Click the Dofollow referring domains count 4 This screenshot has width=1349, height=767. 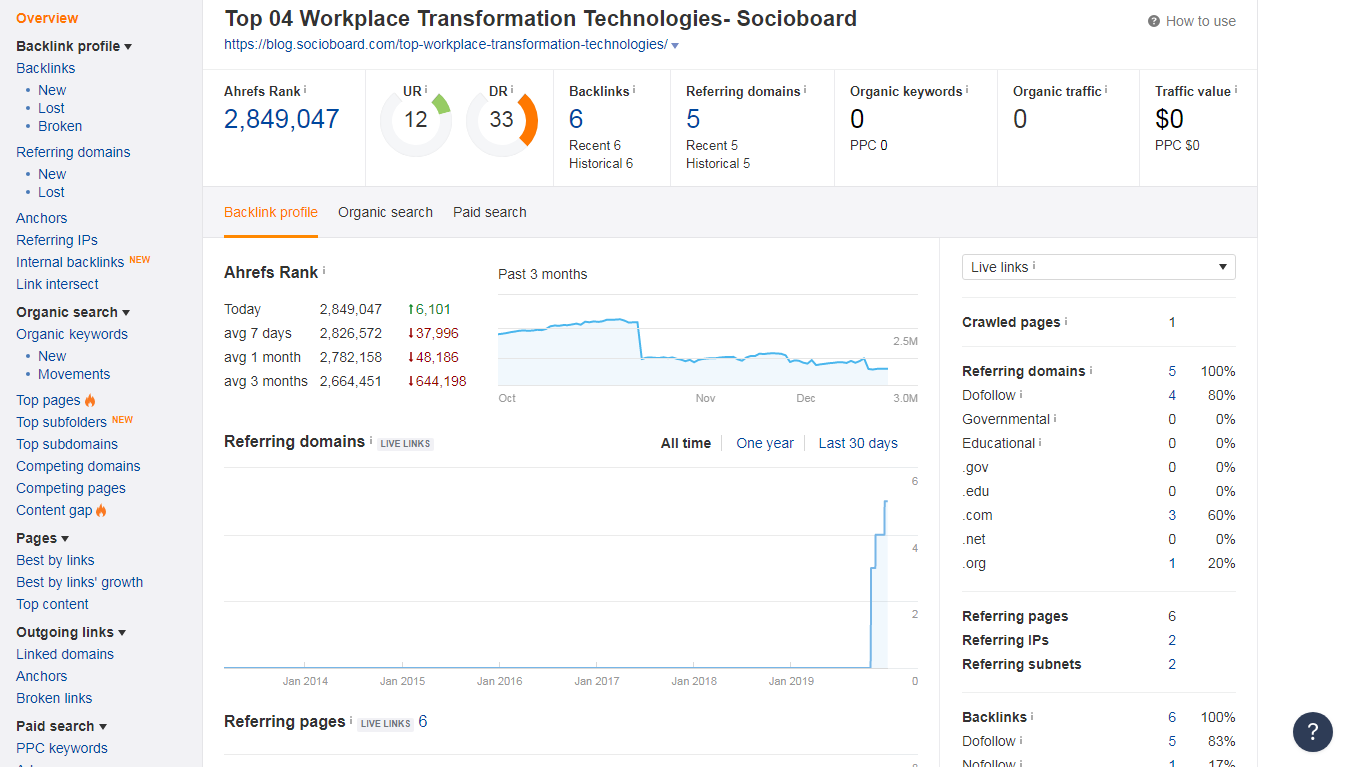1172,395
